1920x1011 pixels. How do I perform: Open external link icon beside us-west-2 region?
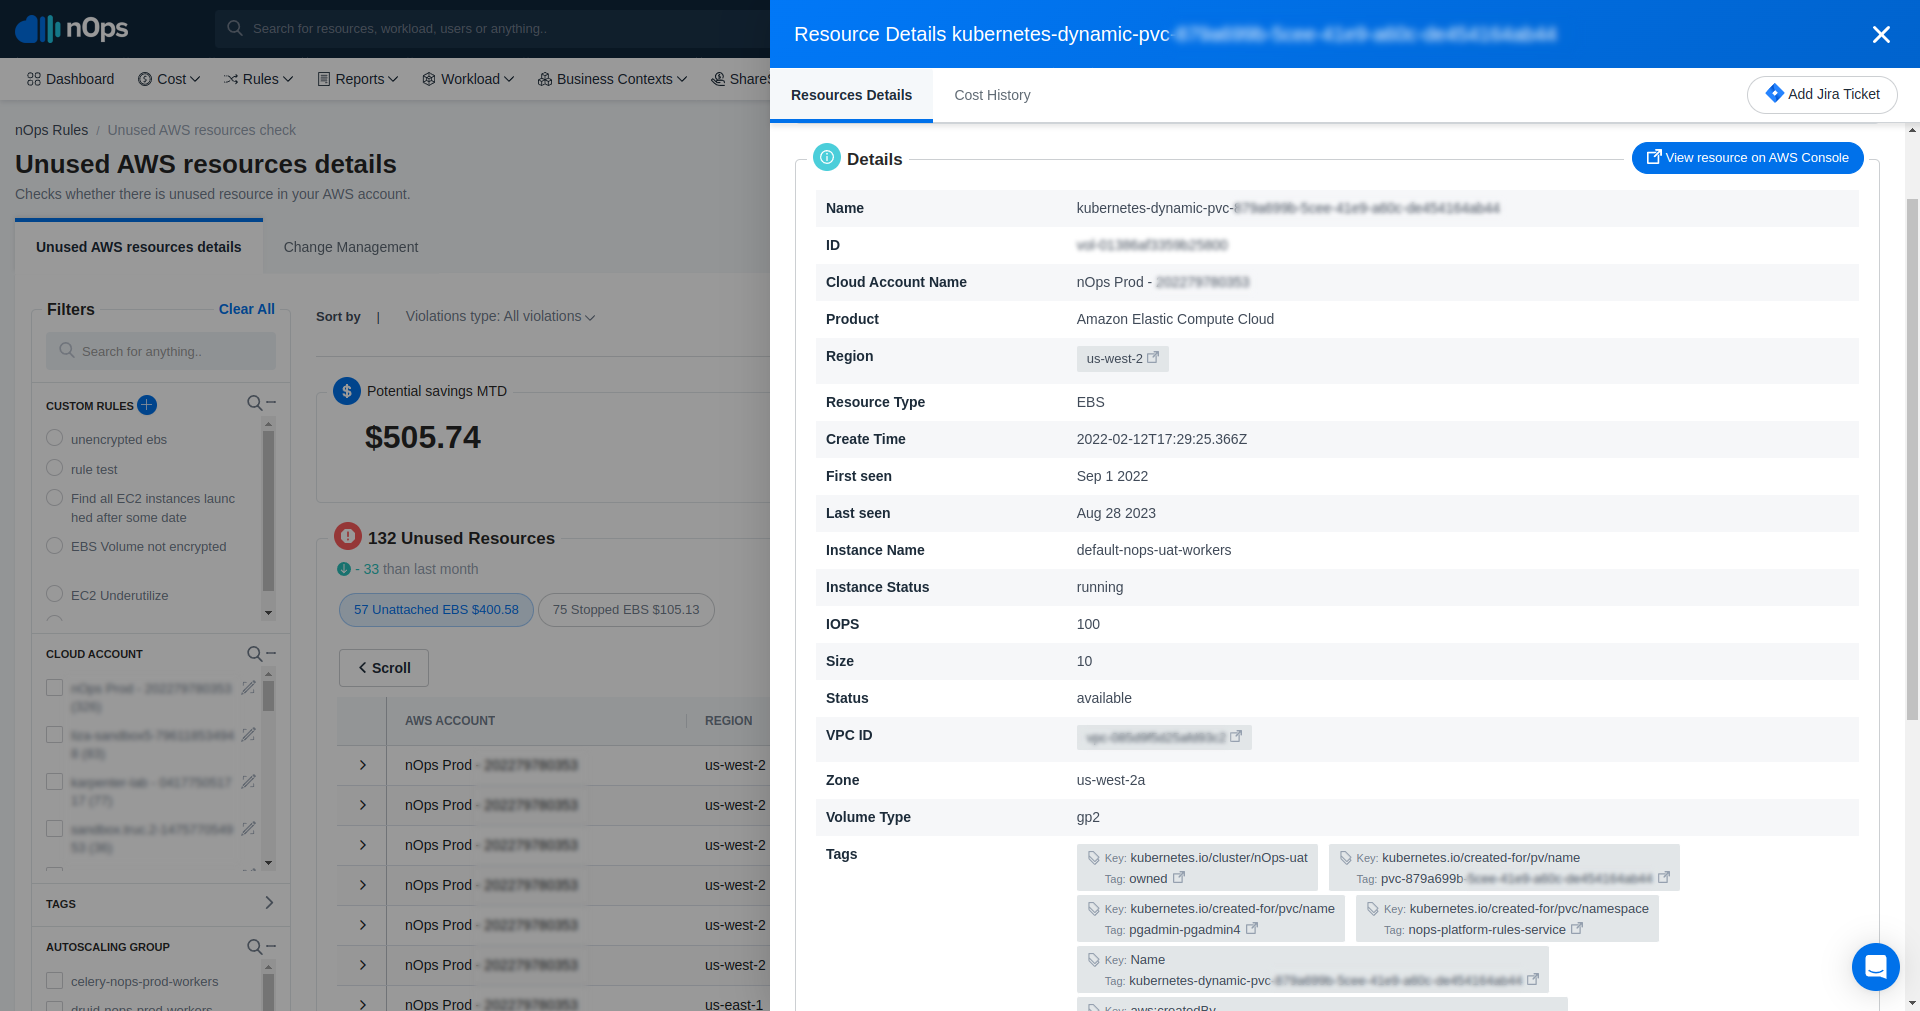1153,357
